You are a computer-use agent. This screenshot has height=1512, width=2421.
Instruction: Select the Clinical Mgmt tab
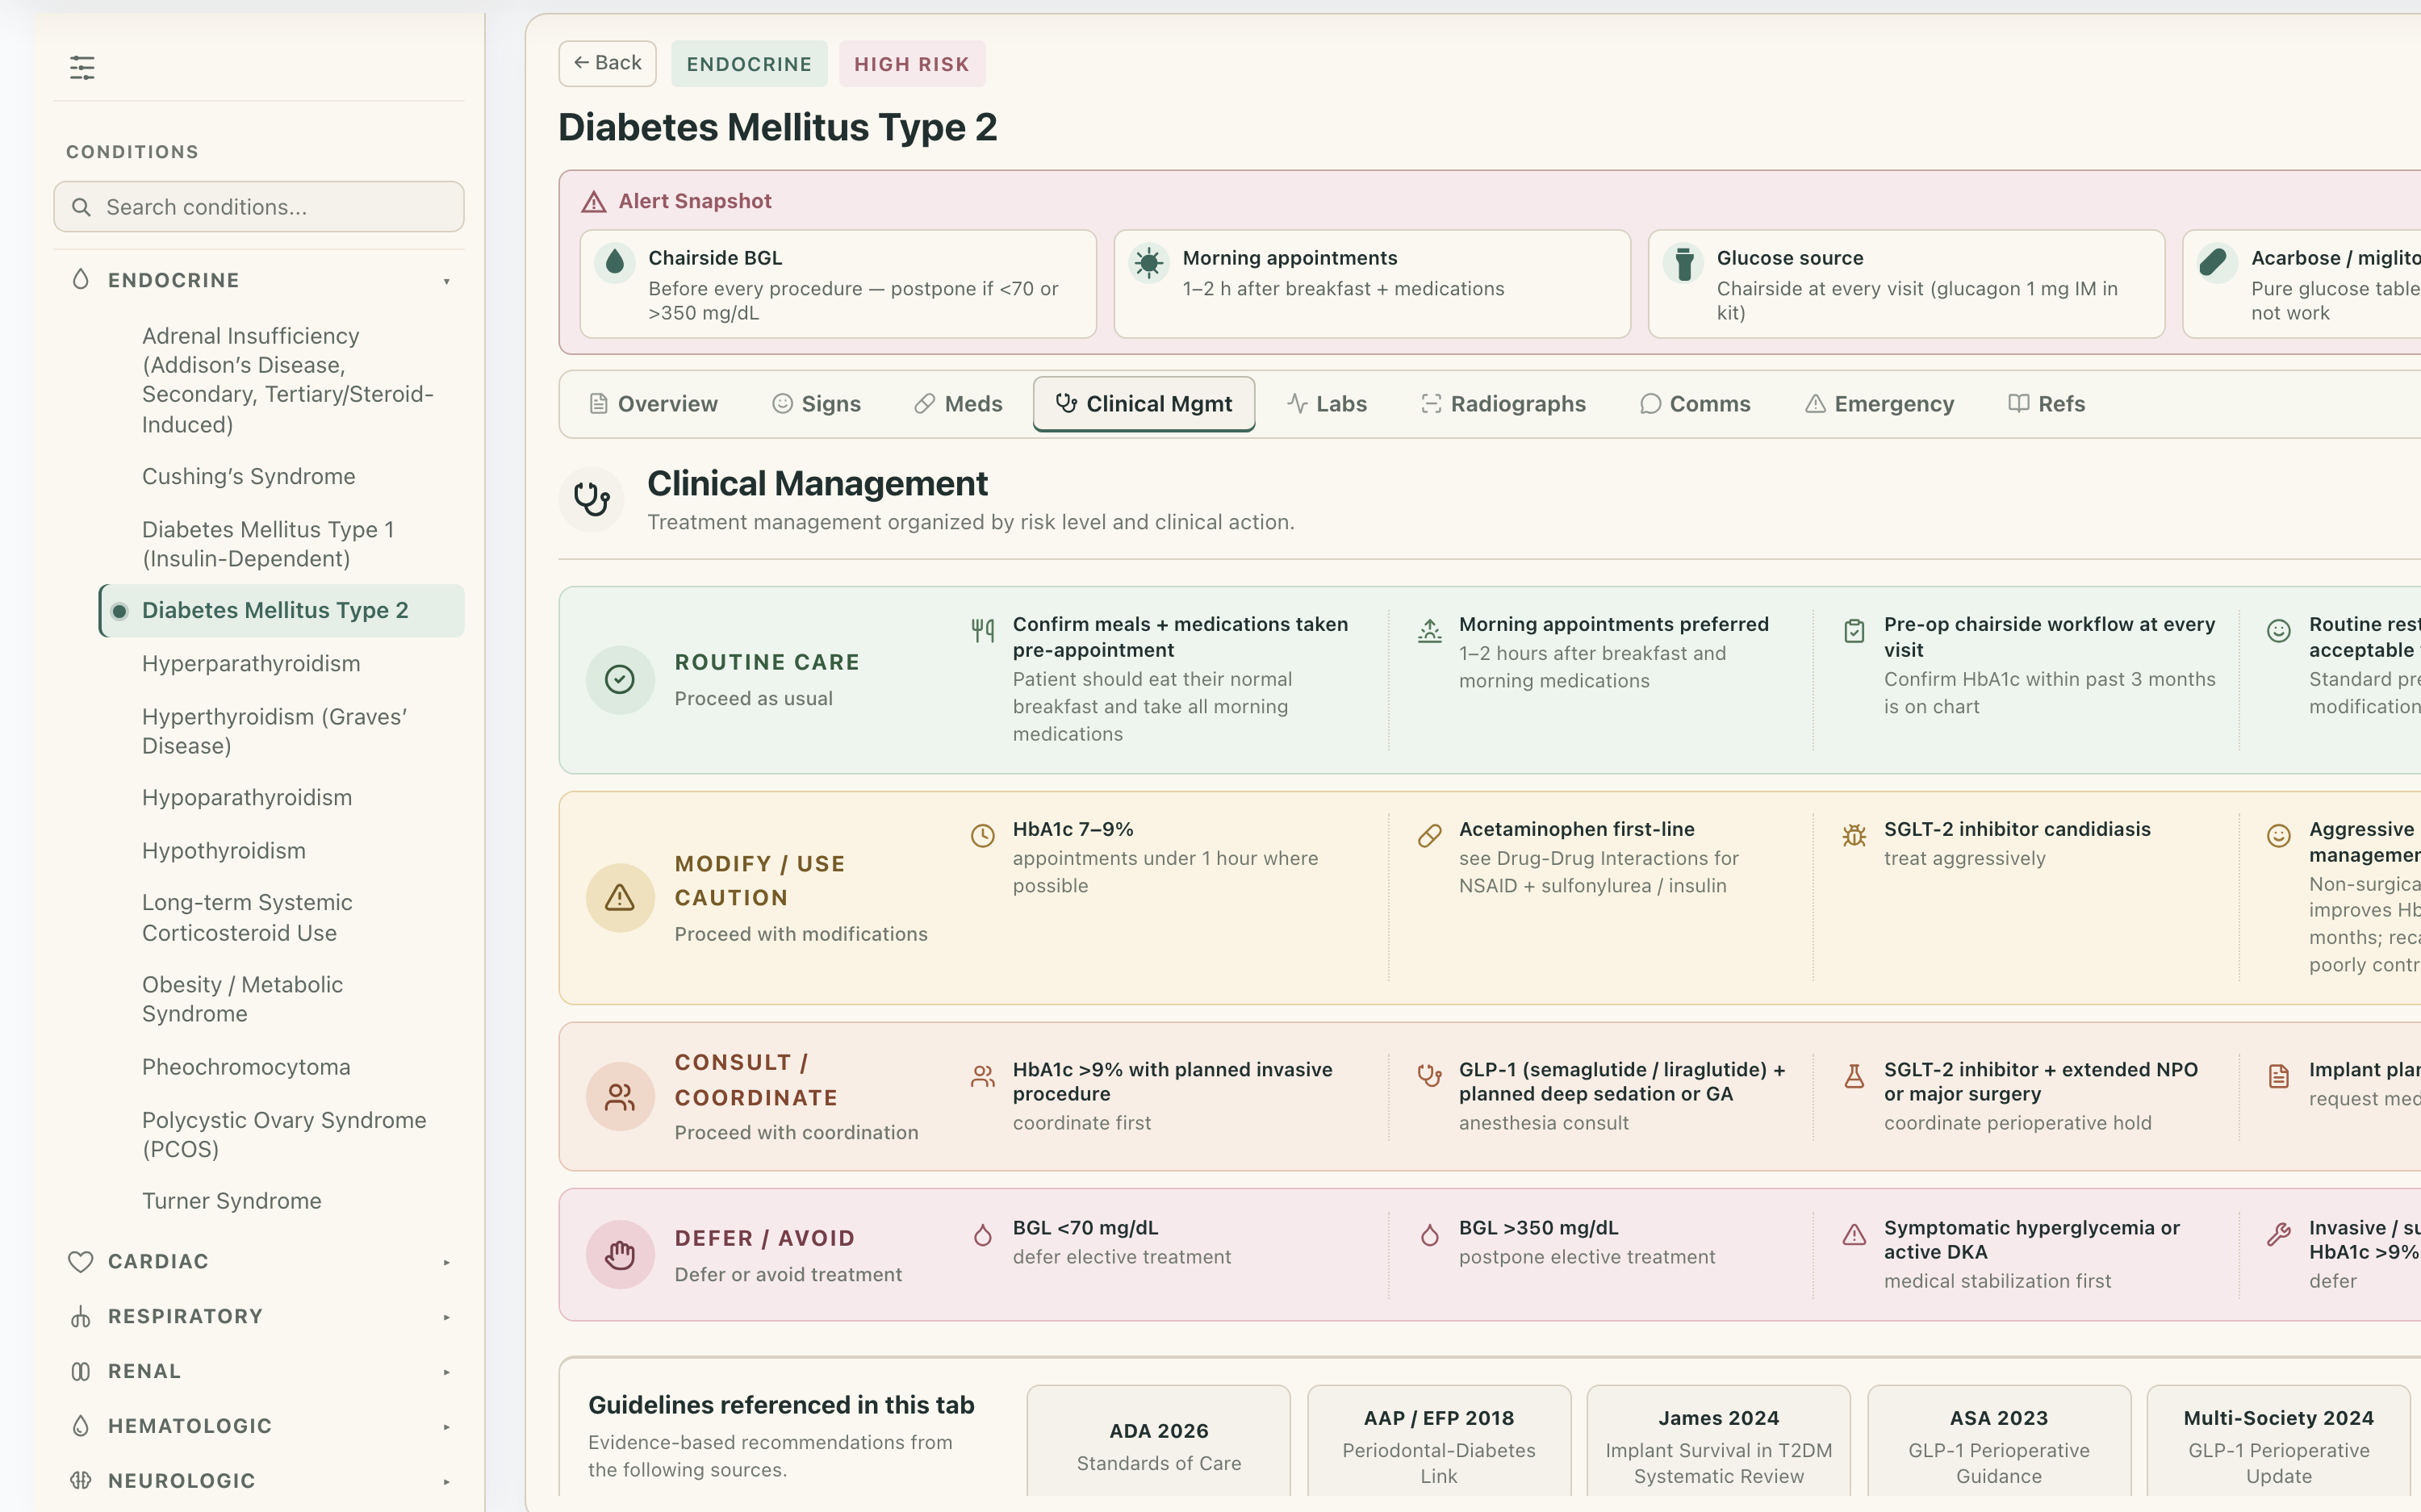pos(1144,404)
